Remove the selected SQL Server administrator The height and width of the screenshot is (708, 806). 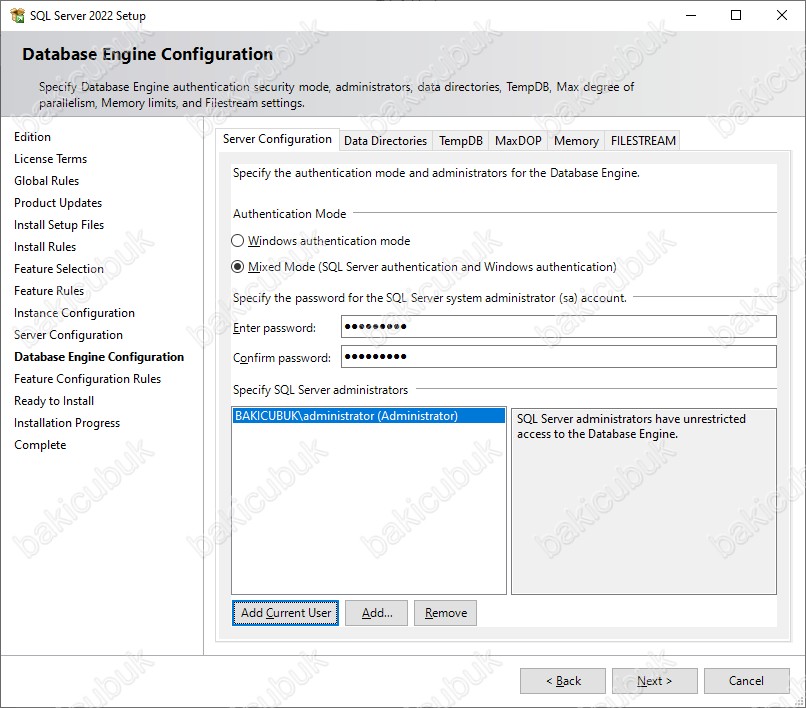coord(445,613)
